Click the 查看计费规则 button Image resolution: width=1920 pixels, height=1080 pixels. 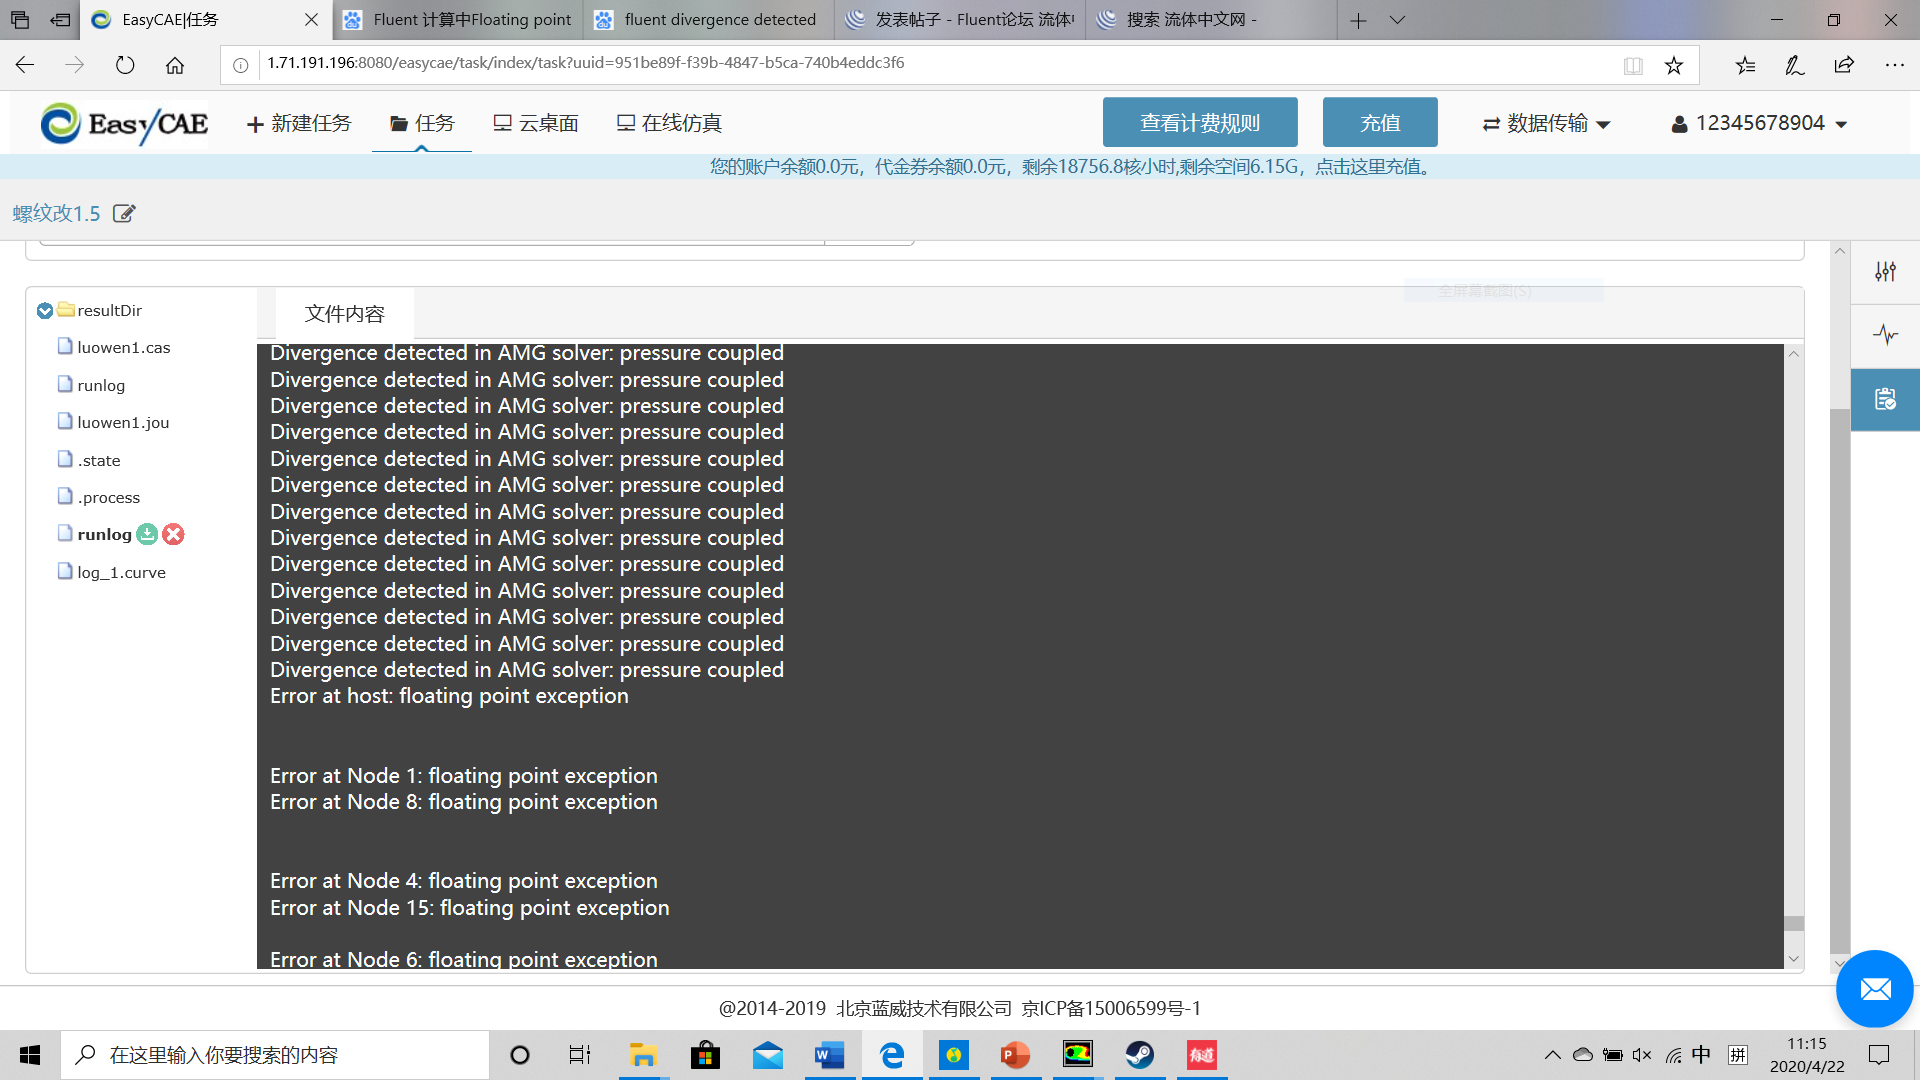1199,123
